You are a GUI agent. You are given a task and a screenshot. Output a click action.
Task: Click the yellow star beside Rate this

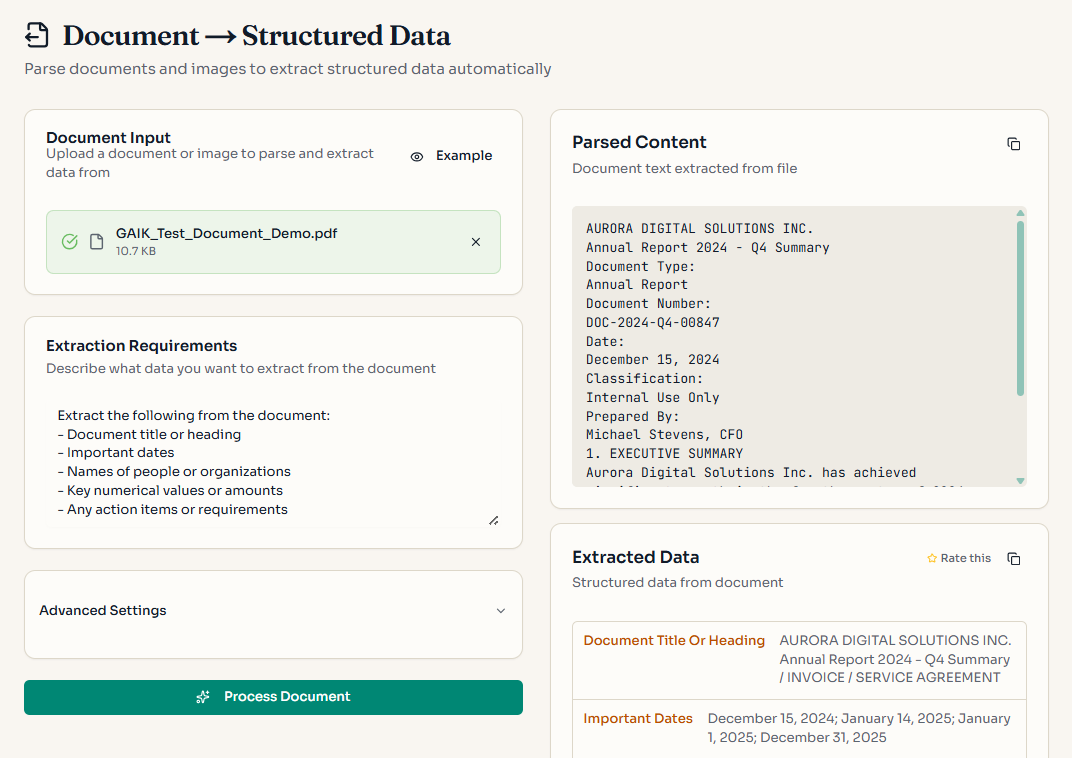(931, 558)
